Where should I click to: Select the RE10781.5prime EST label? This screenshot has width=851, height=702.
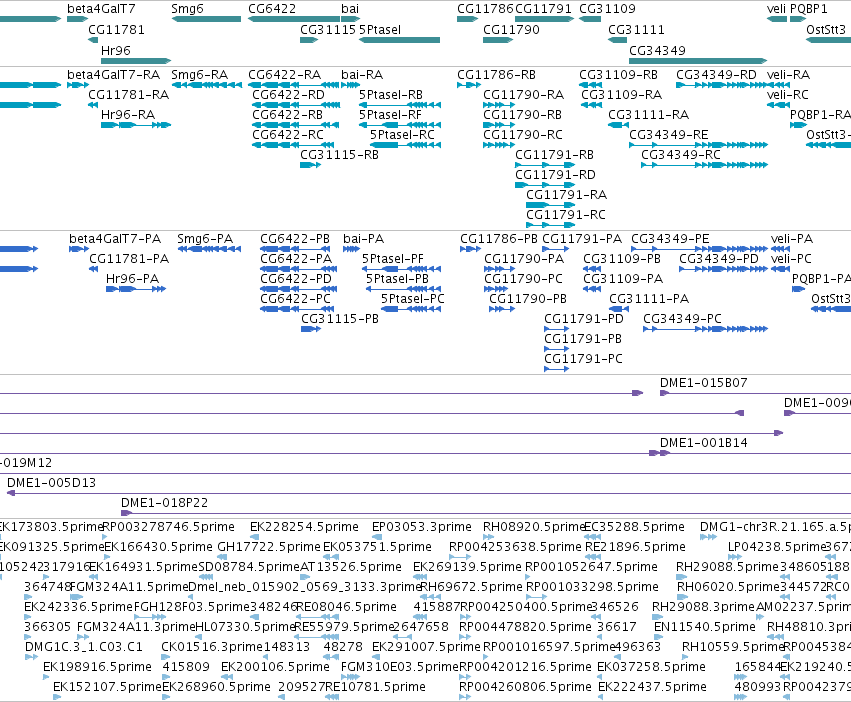pyautogui.click(x=375, y=687)
